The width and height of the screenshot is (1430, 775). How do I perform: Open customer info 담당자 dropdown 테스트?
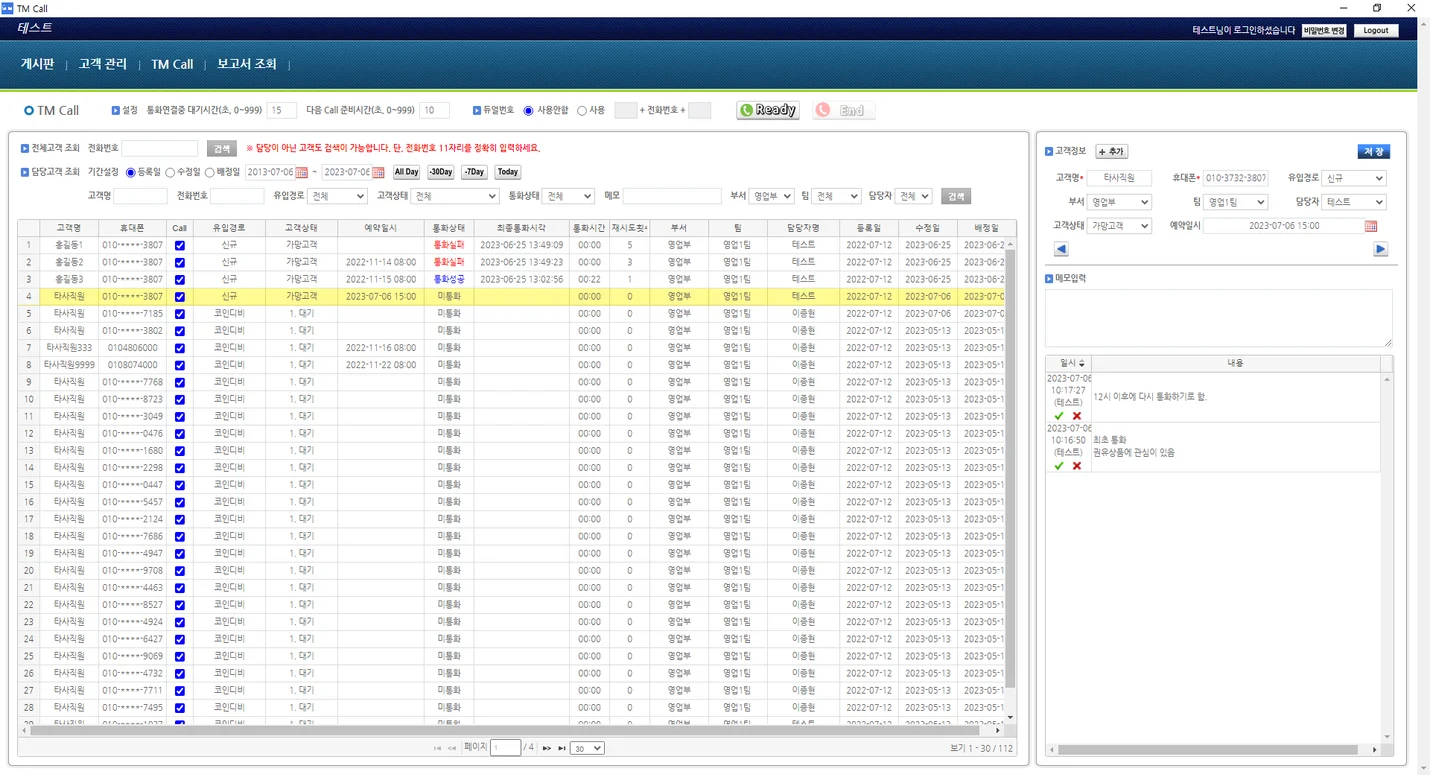[1354, 202]
